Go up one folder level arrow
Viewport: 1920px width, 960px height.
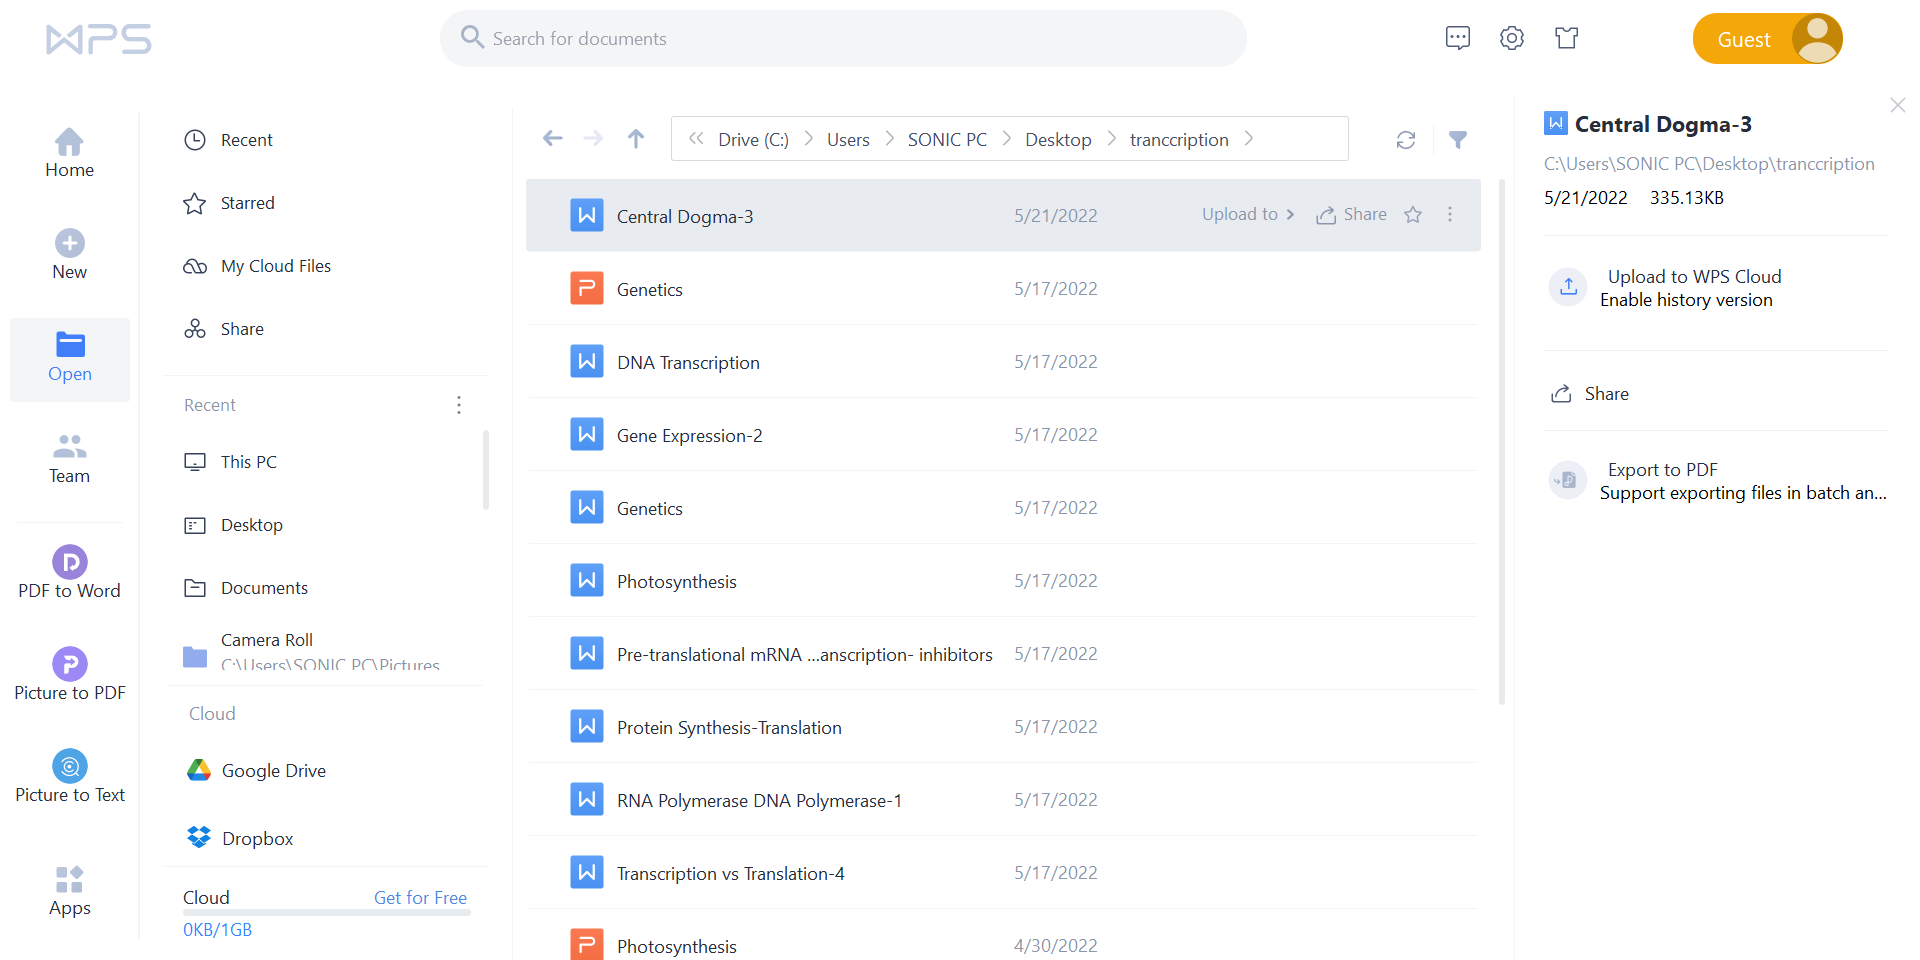pos(636,139)
